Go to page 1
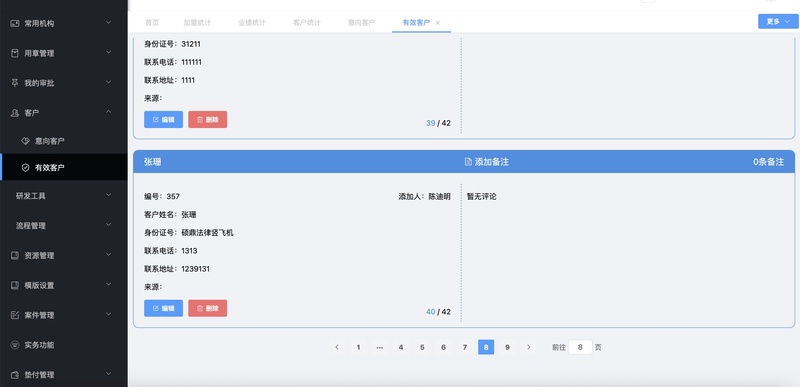 (x=358, y=347)
